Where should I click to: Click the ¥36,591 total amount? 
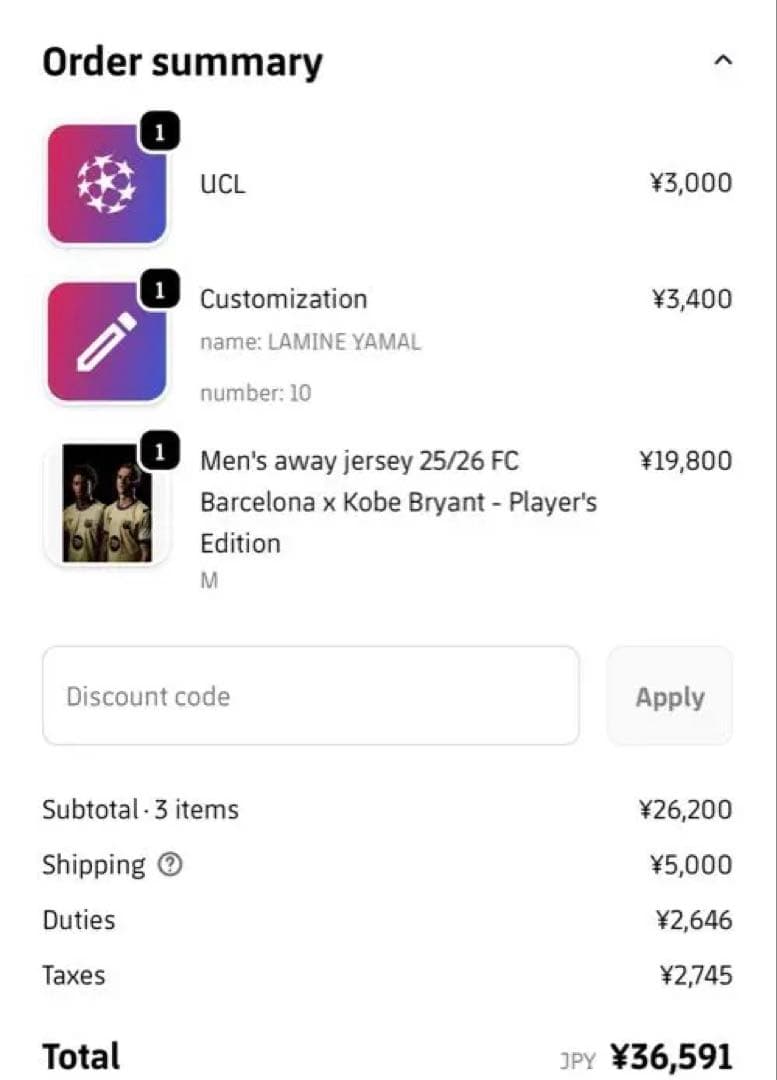point(671,1056)
